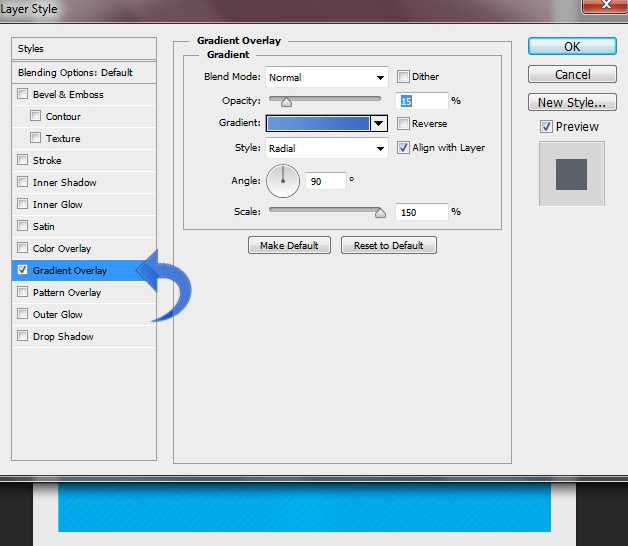
Task: Disable the Preview checkbox
Action: 546,127
